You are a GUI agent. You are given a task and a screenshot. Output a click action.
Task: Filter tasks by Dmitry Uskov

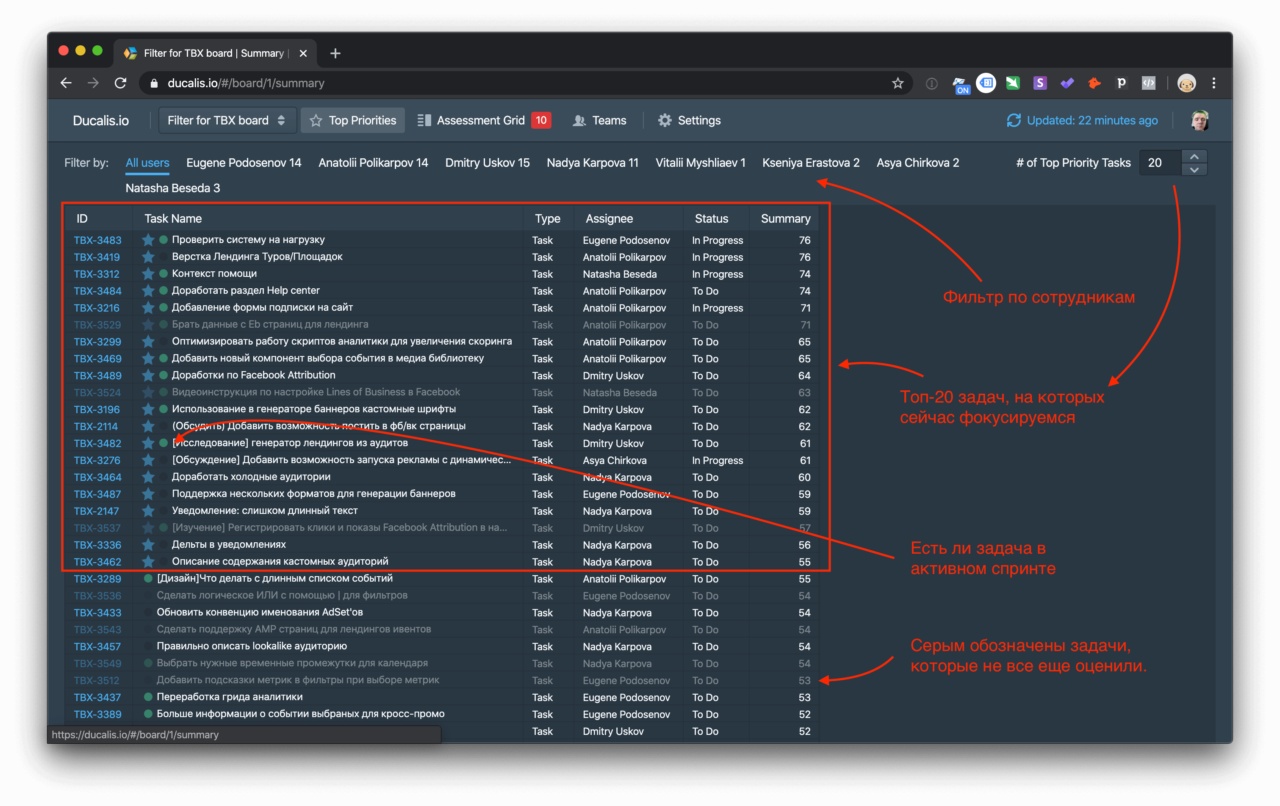pos(487,162)
